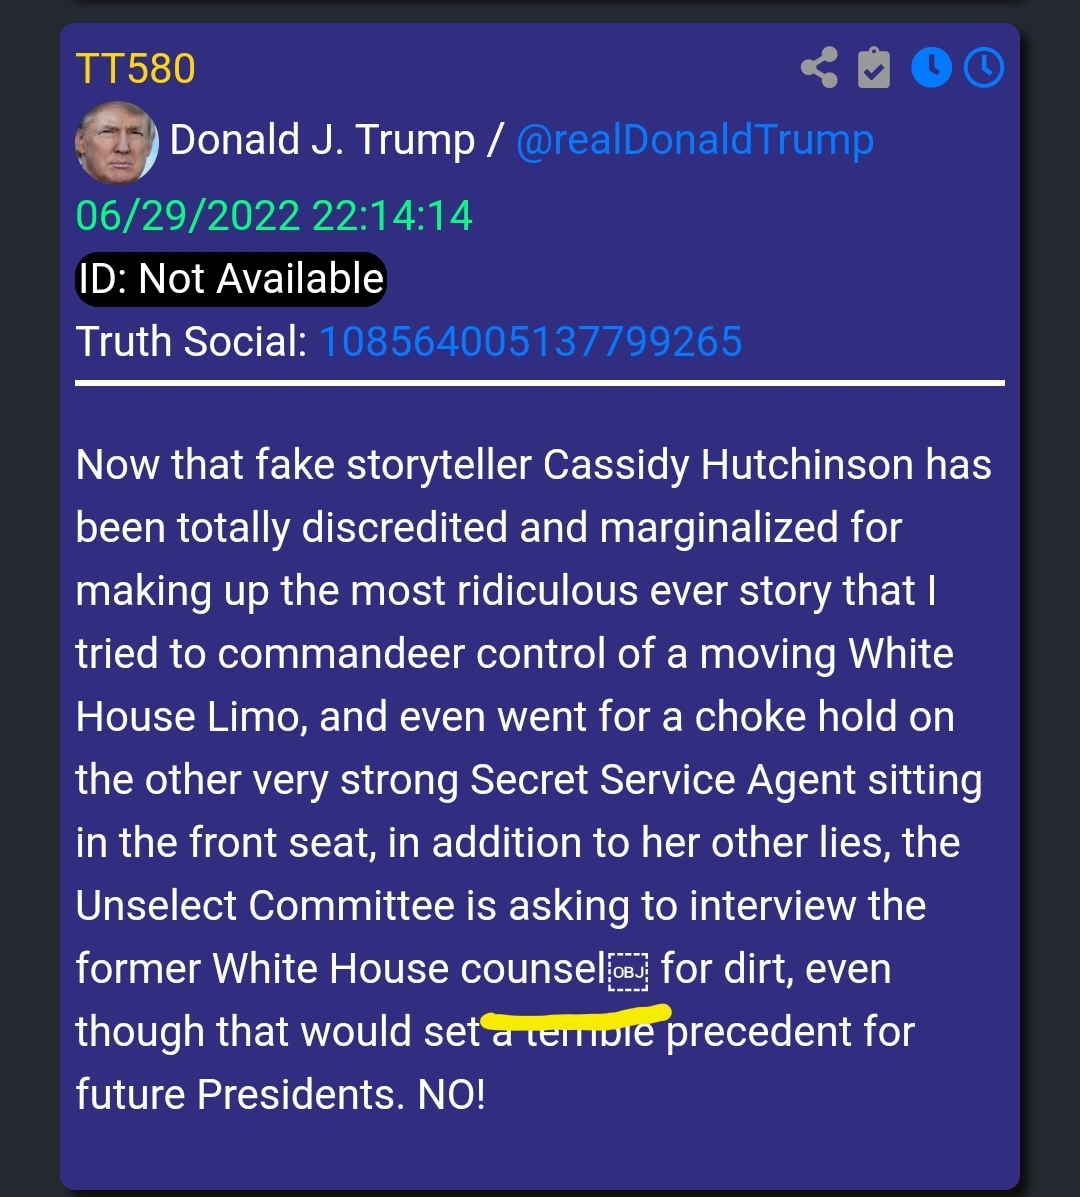
Task: Click empty card area below post text
Action: (x=540, y=1153)
